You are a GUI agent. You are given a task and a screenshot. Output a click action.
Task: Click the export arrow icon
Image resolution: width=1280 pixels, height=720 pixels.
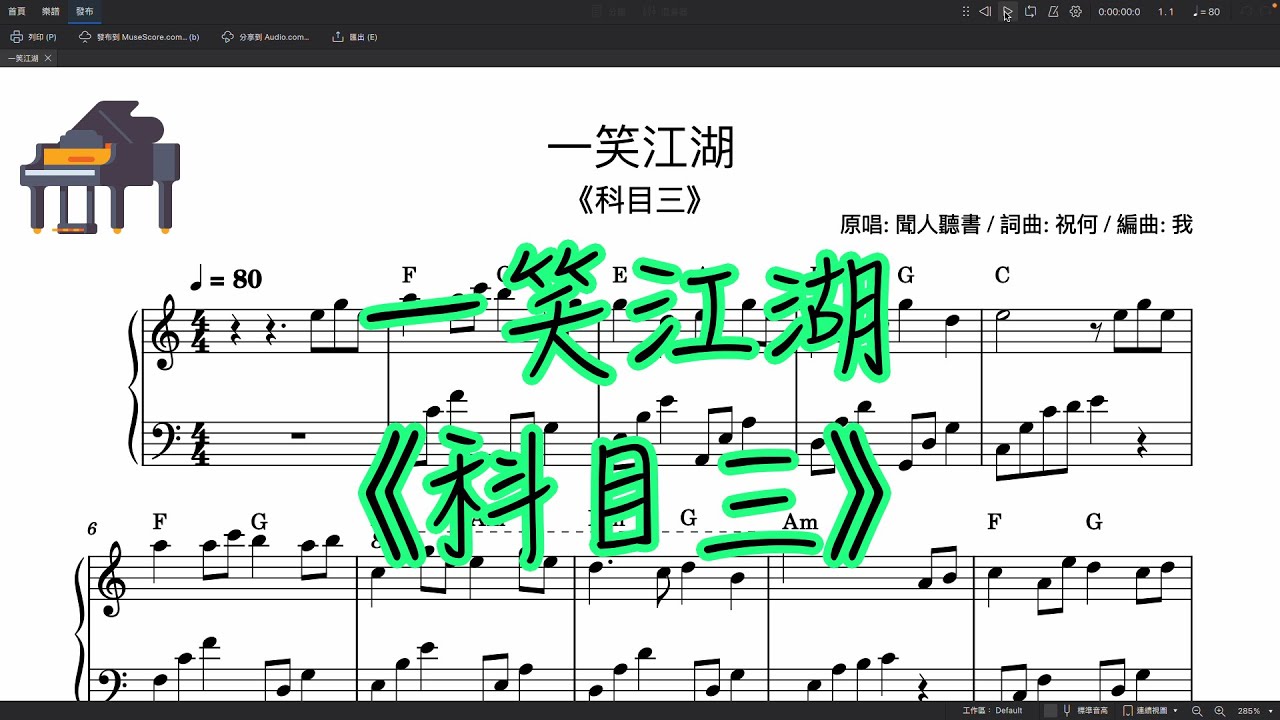coord(338,37)
